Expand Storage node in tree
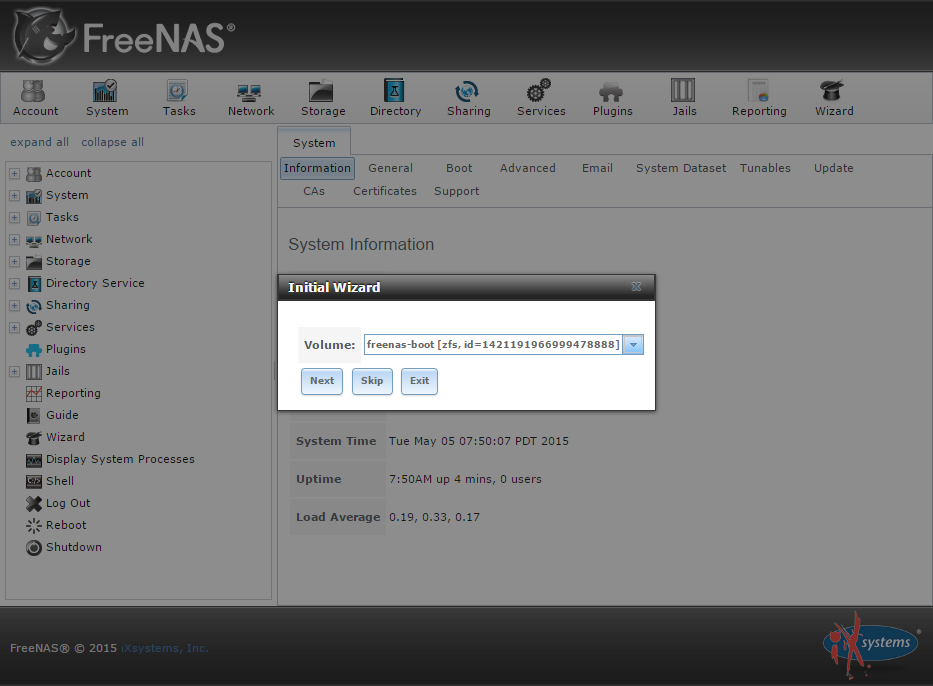This screenshot has height=686, width=933. 14,262
